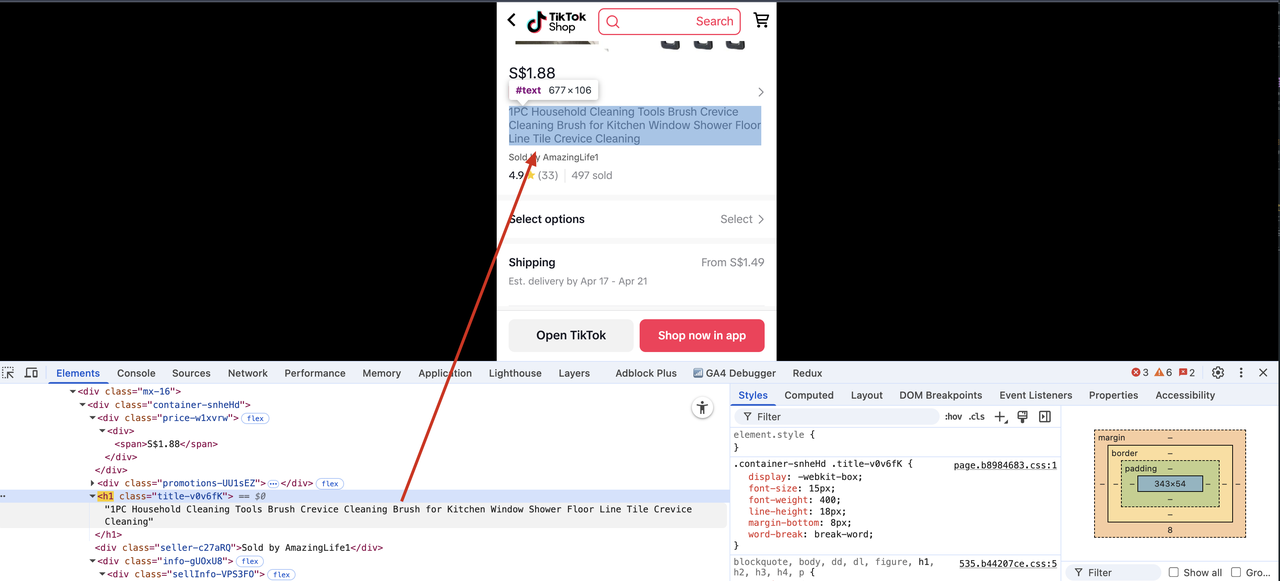Viewport: 1280px width, 581px height.
Task: Click the Shop now in app button
Action: pos(702,335)
